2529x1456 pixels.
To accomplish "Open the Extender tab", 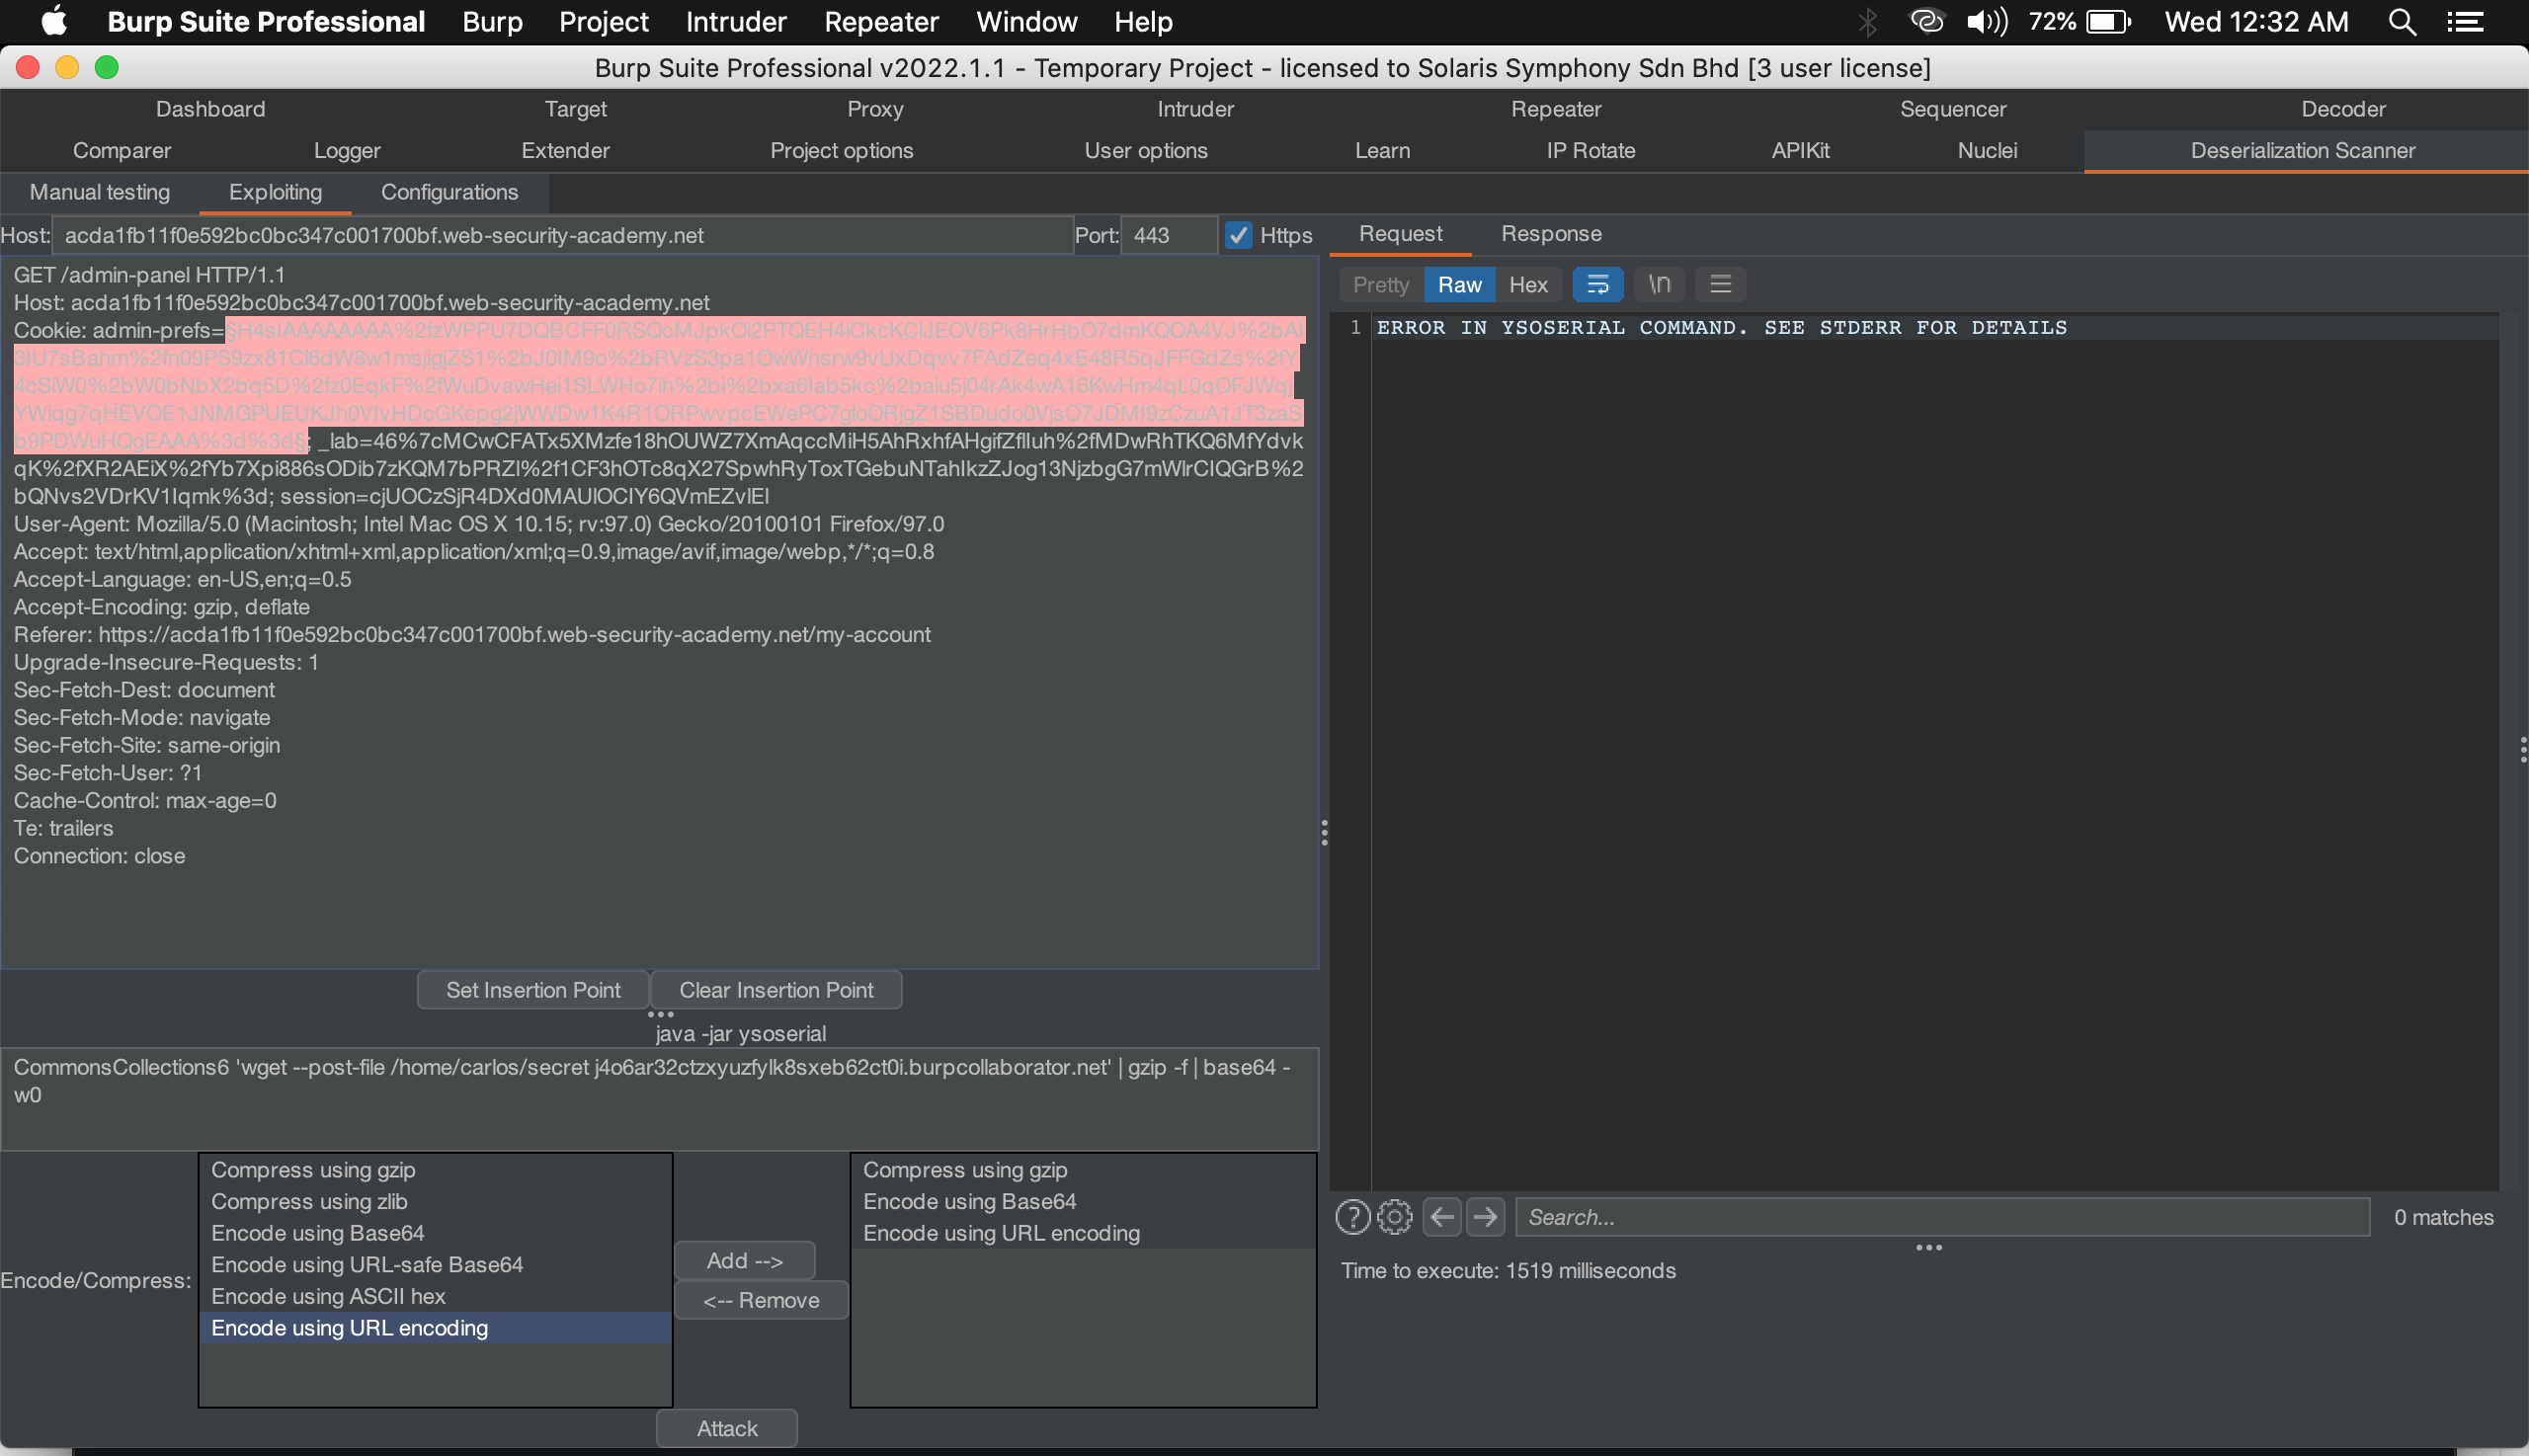I will (x=565, y=151).
